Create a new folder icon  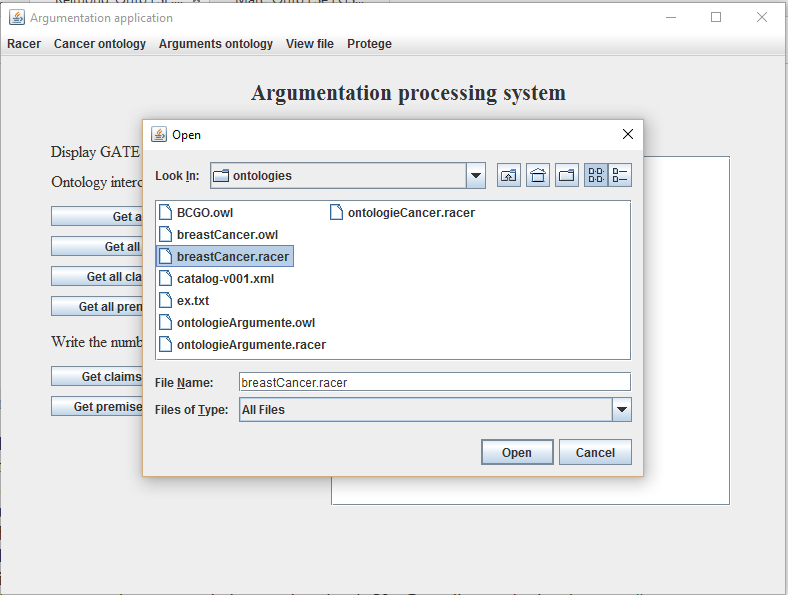pos(567,175)
